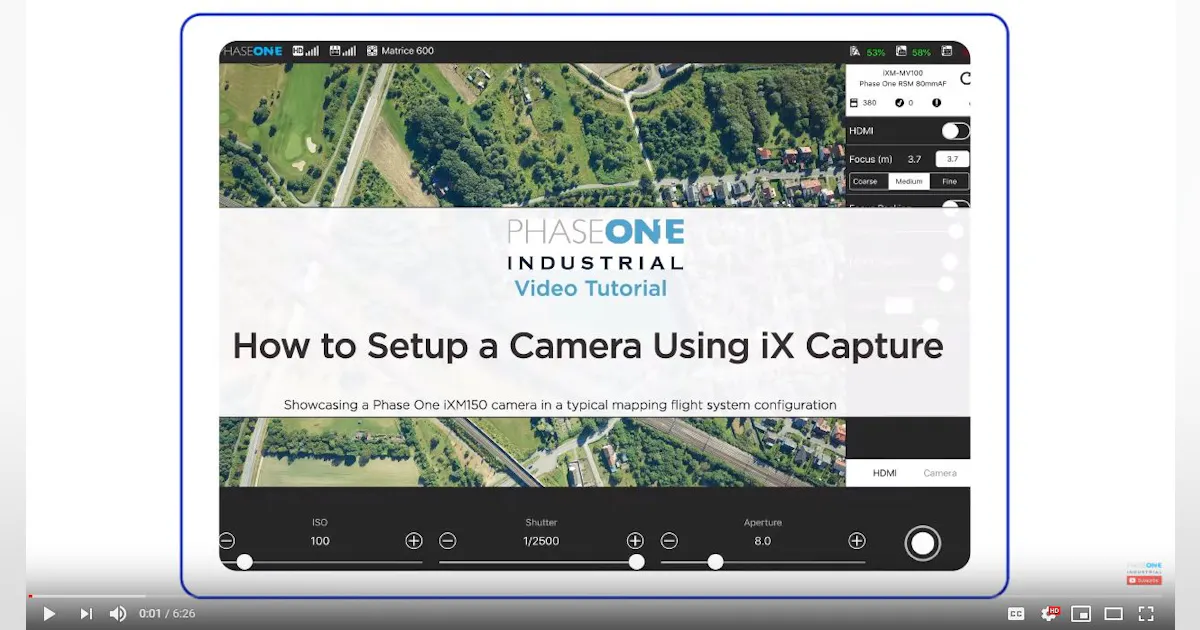Click the Video Tutorial heading
1200x630 pixels.
[x=590, y=288]
